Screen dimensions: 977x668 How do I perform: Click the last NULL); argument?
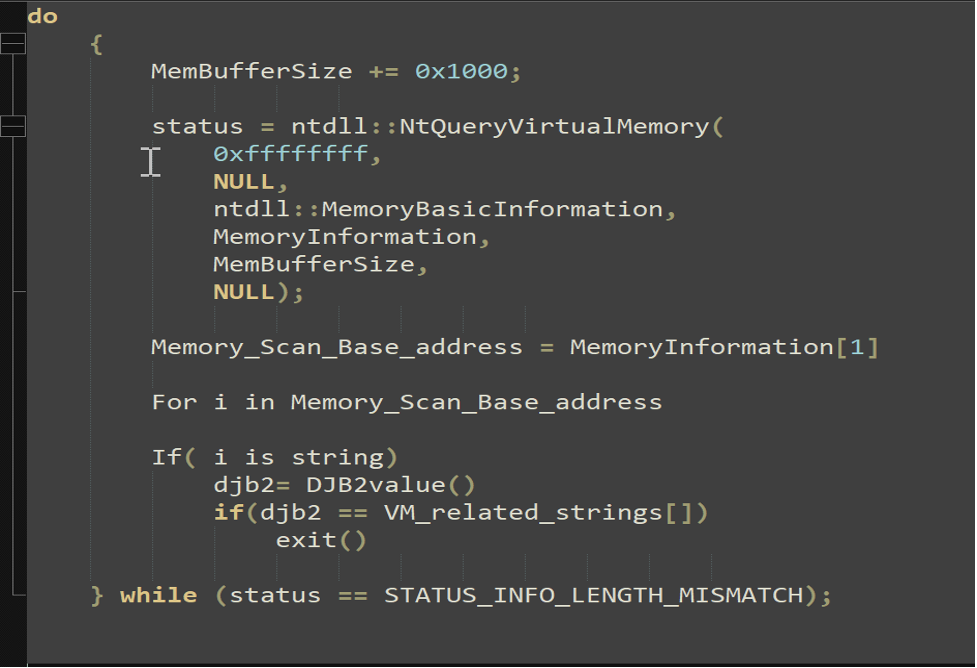coord(259,292)
